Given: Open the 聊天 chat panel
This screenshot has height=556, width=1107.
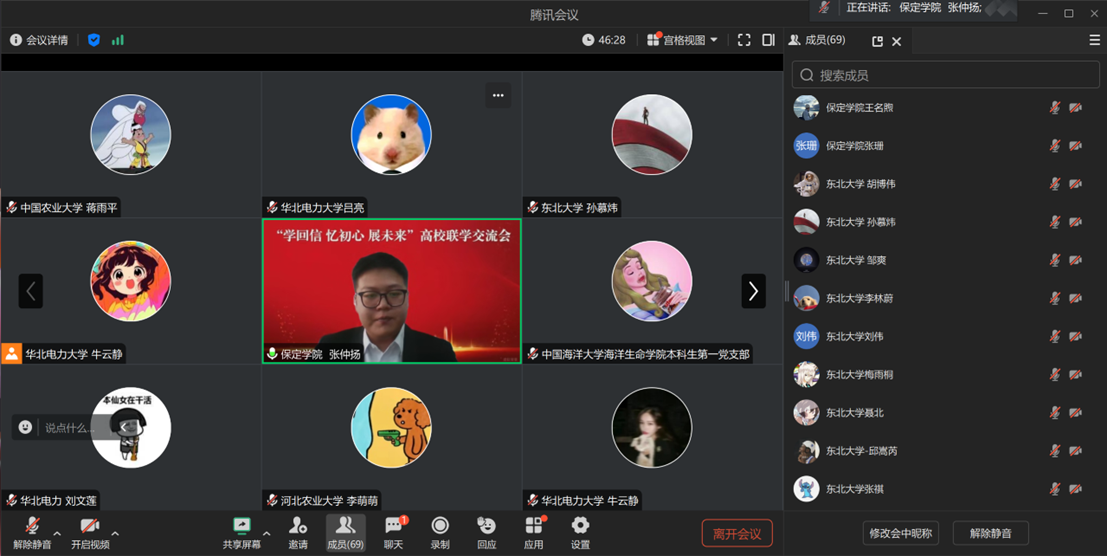Looking at the screenshot, I should click(394, 532).
